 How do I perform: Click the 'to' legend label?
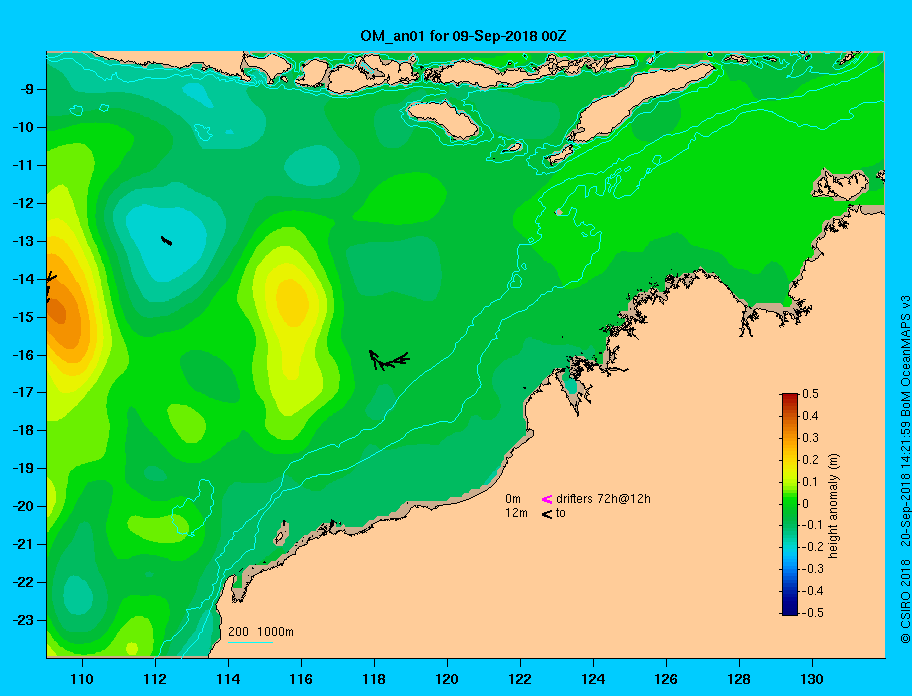pos(560,513)
